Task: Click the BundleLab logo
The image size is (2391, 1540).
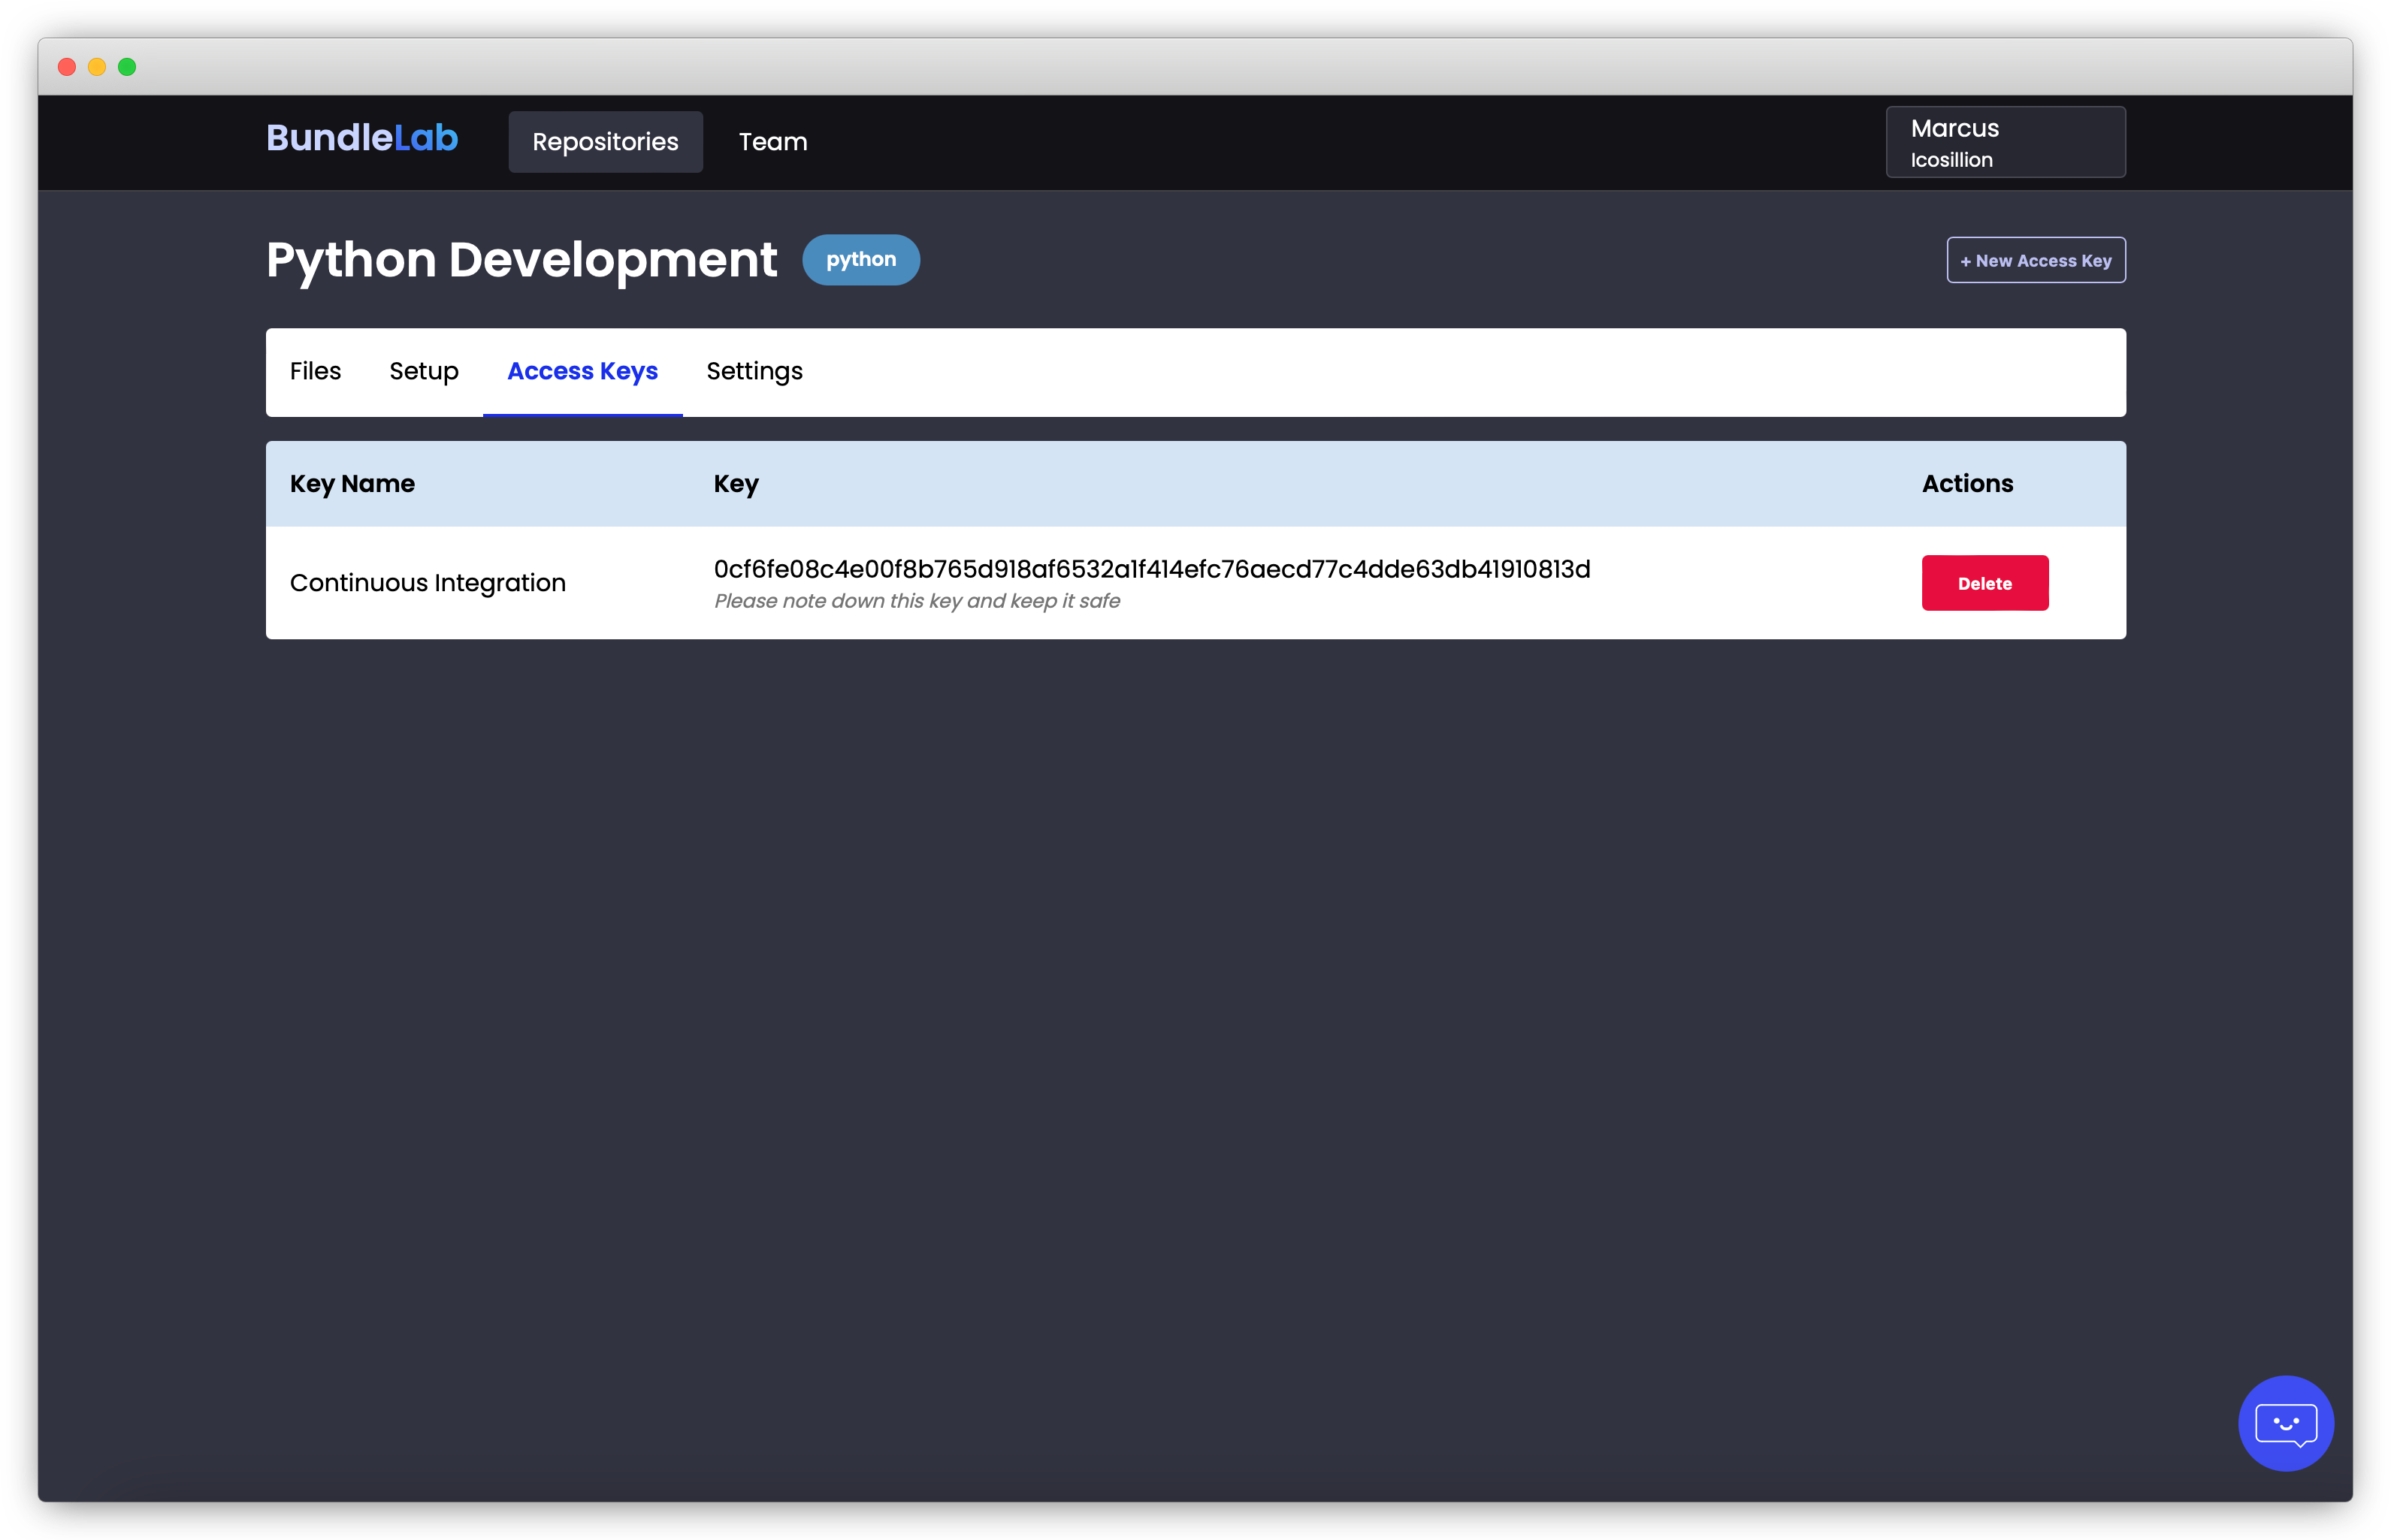Action: pos(362,138)
